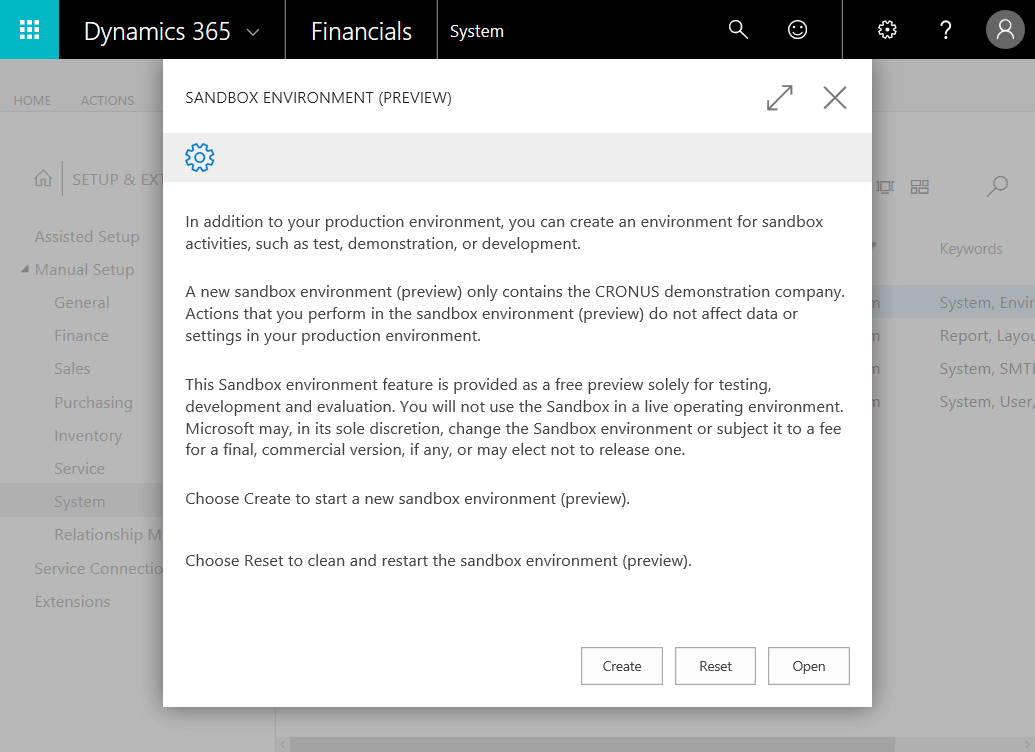Select the HOME tab
The height and width of the screenshot is (752, 1035).
tap(32, 101)
